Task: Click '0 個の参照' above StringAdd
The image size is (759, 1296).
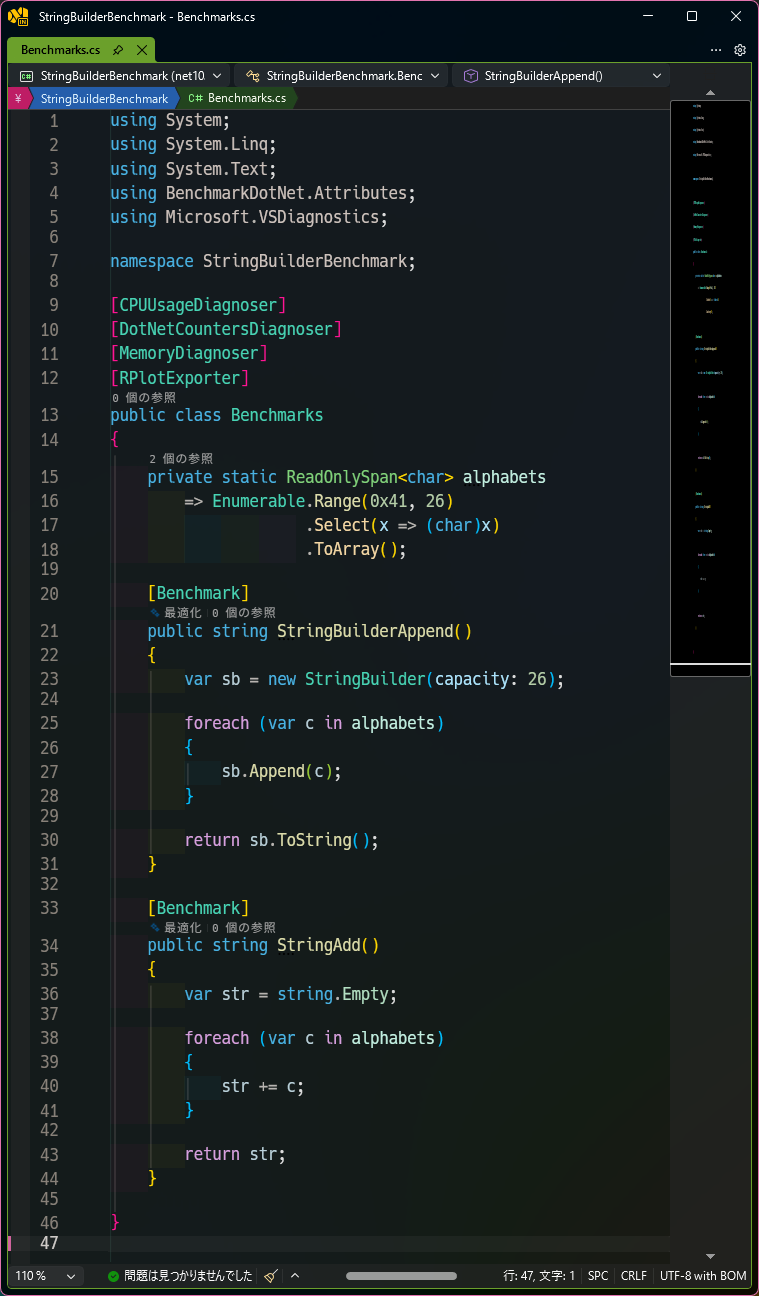Action: coord(243,927)
